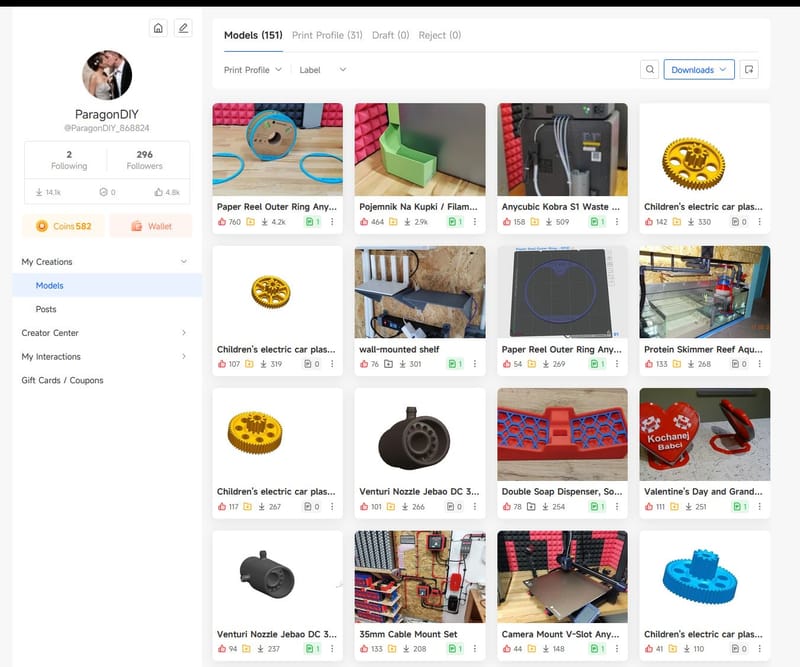Viewport: 800px width, 667px height.
Task: Click the ParagonDIY username text
Action: coord(107,114)
